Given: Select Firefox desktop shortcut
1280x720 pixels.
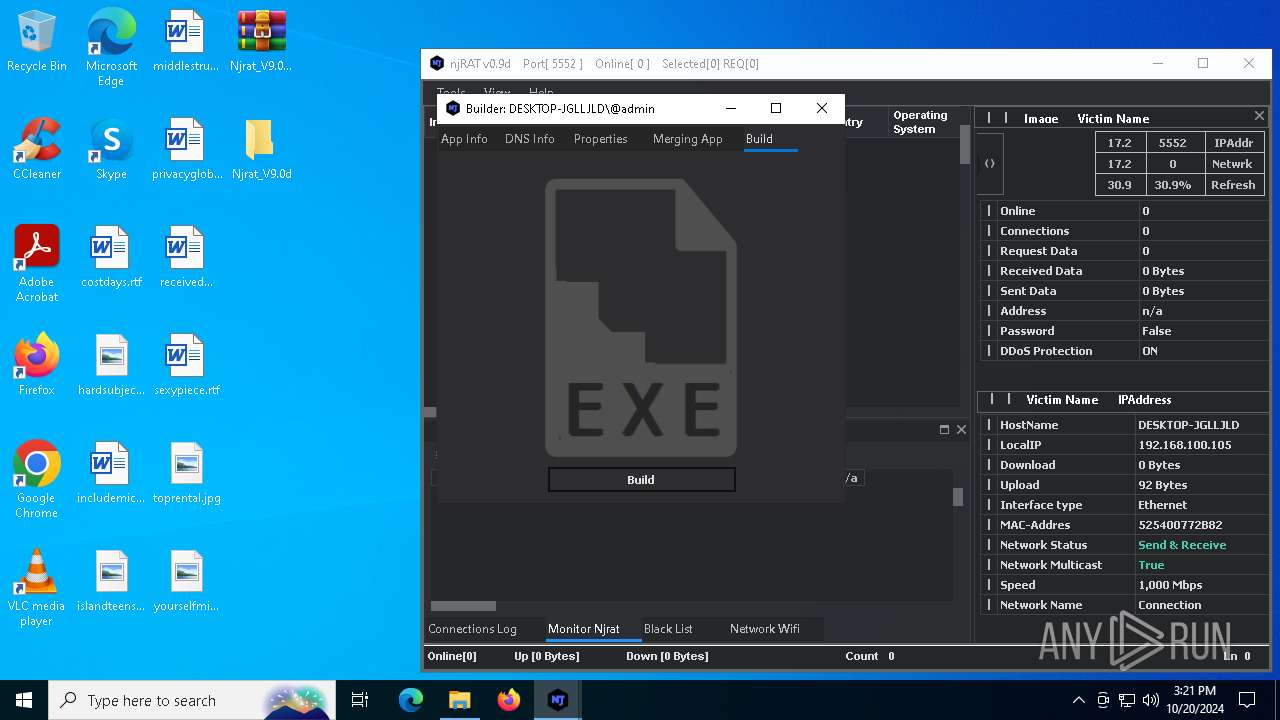Looking at the screenshot, I should (x=37, y=365).
